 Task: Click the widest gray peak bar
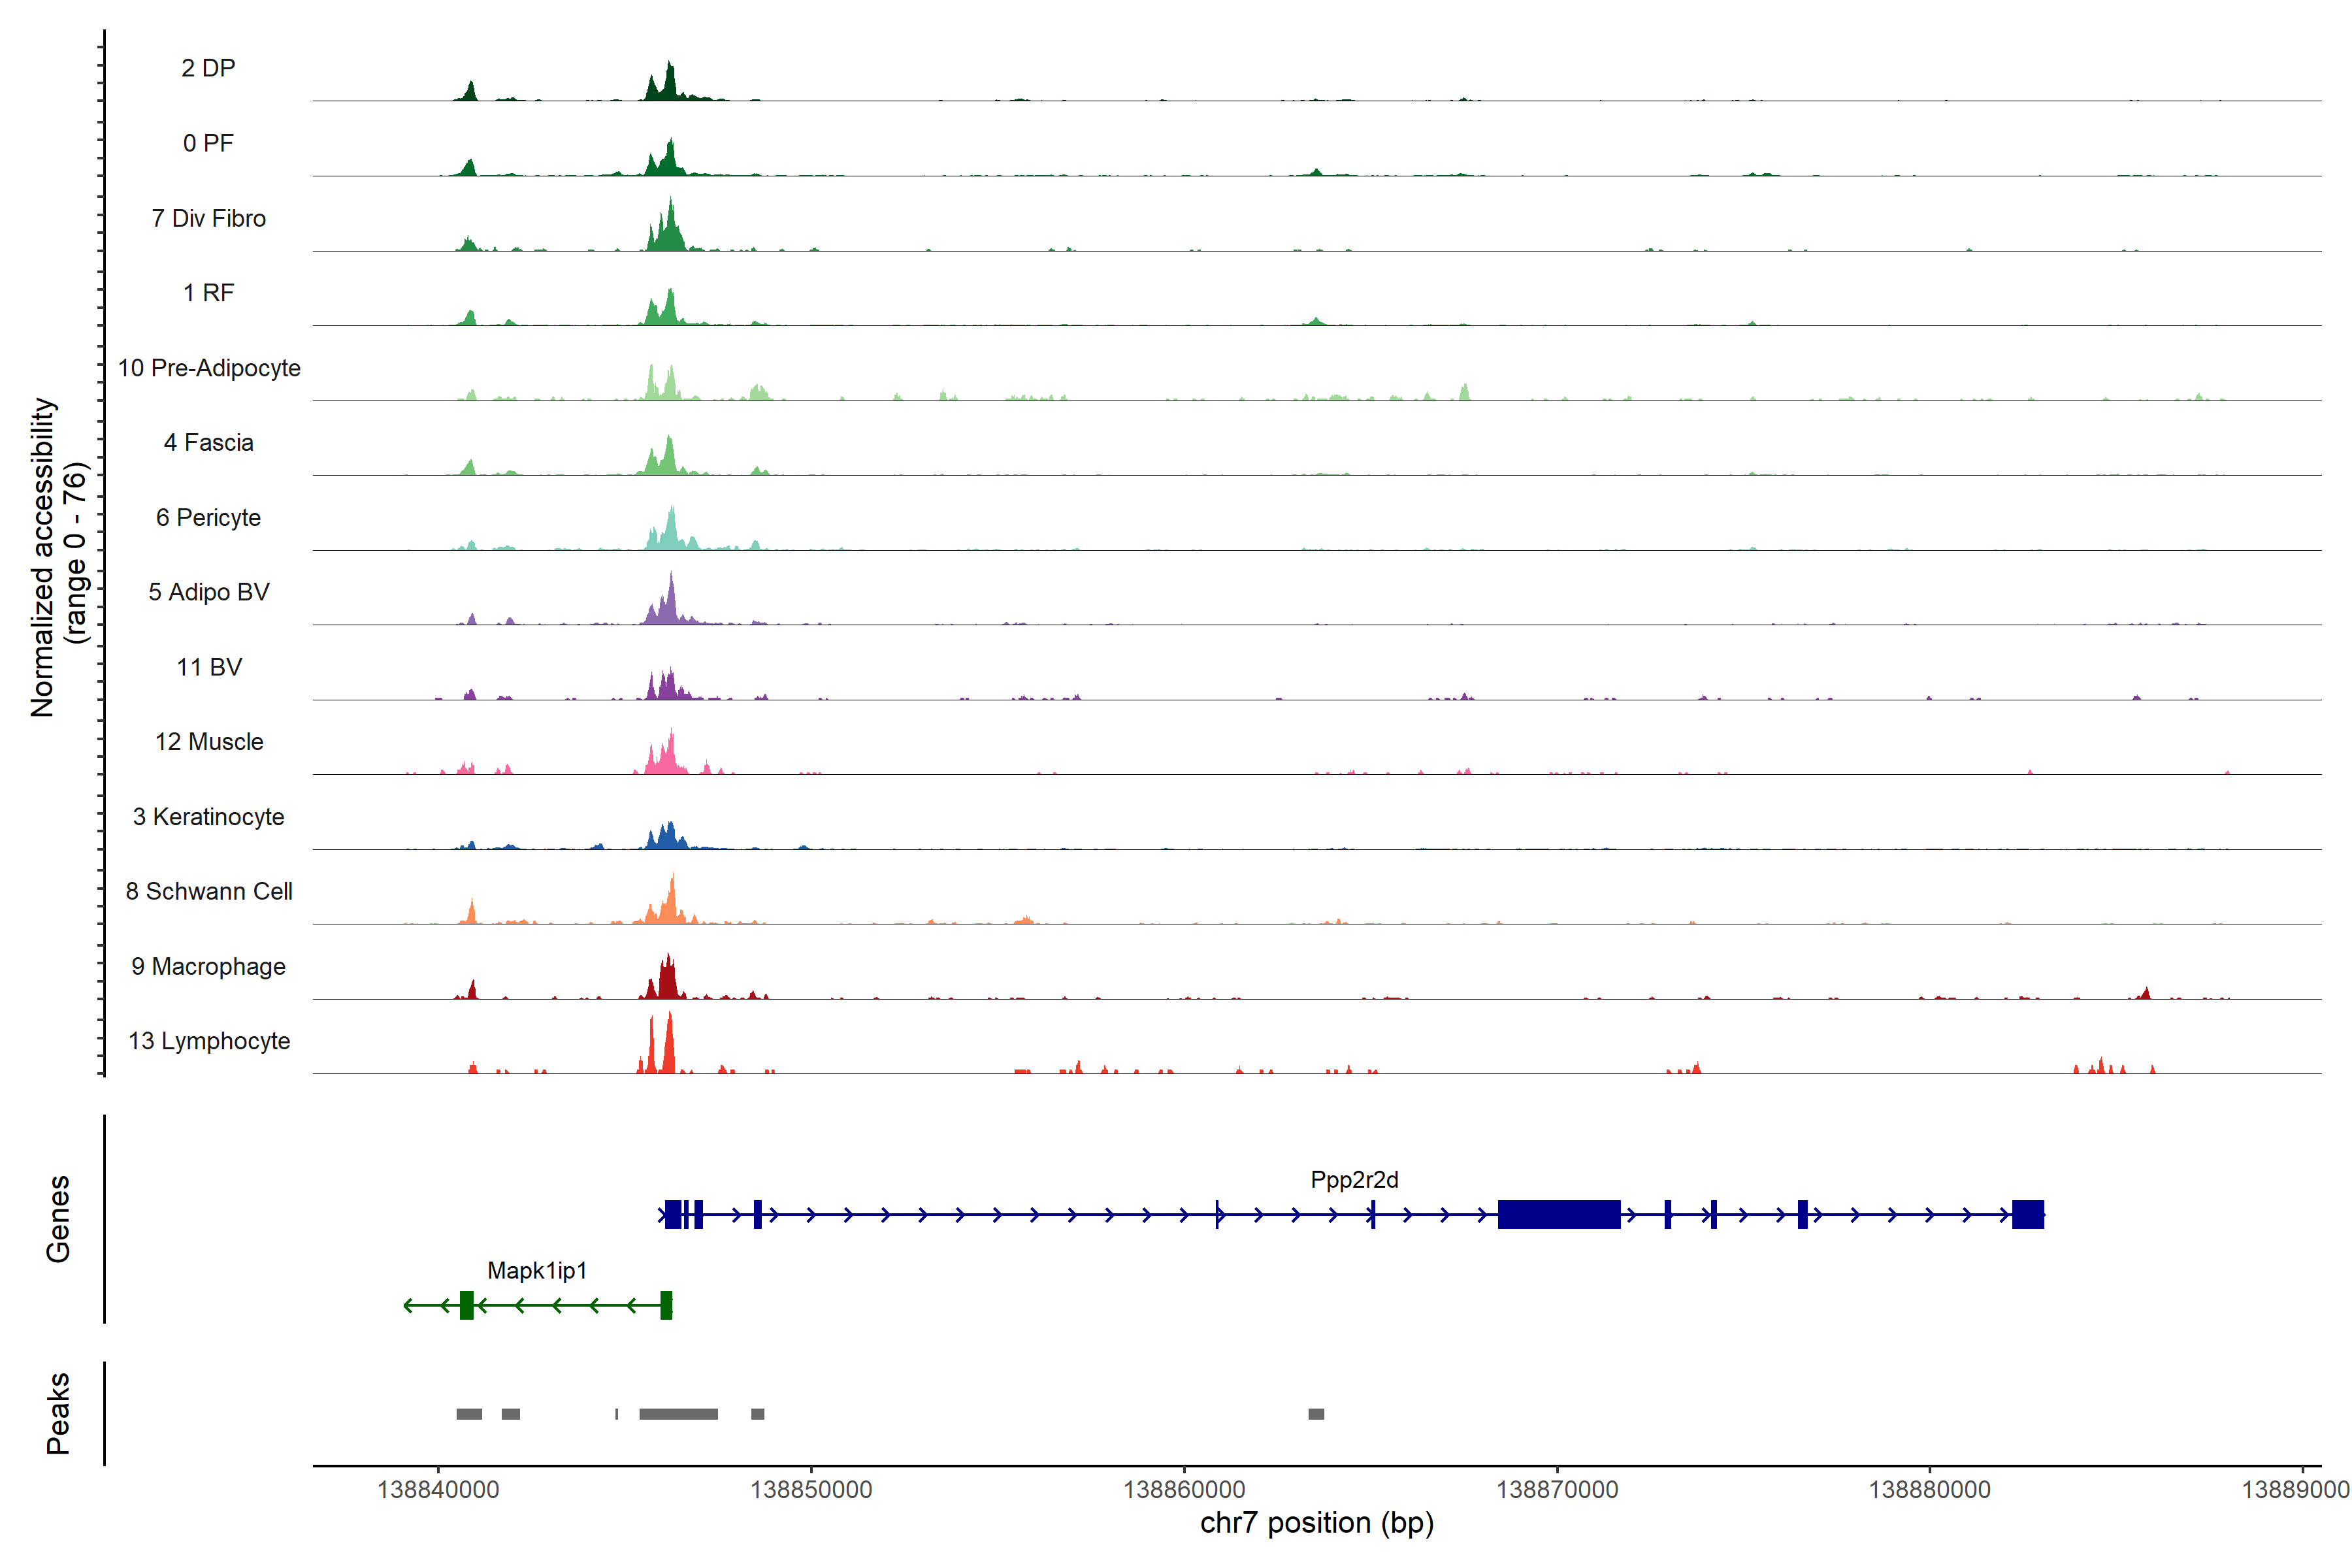[678, 1414]
